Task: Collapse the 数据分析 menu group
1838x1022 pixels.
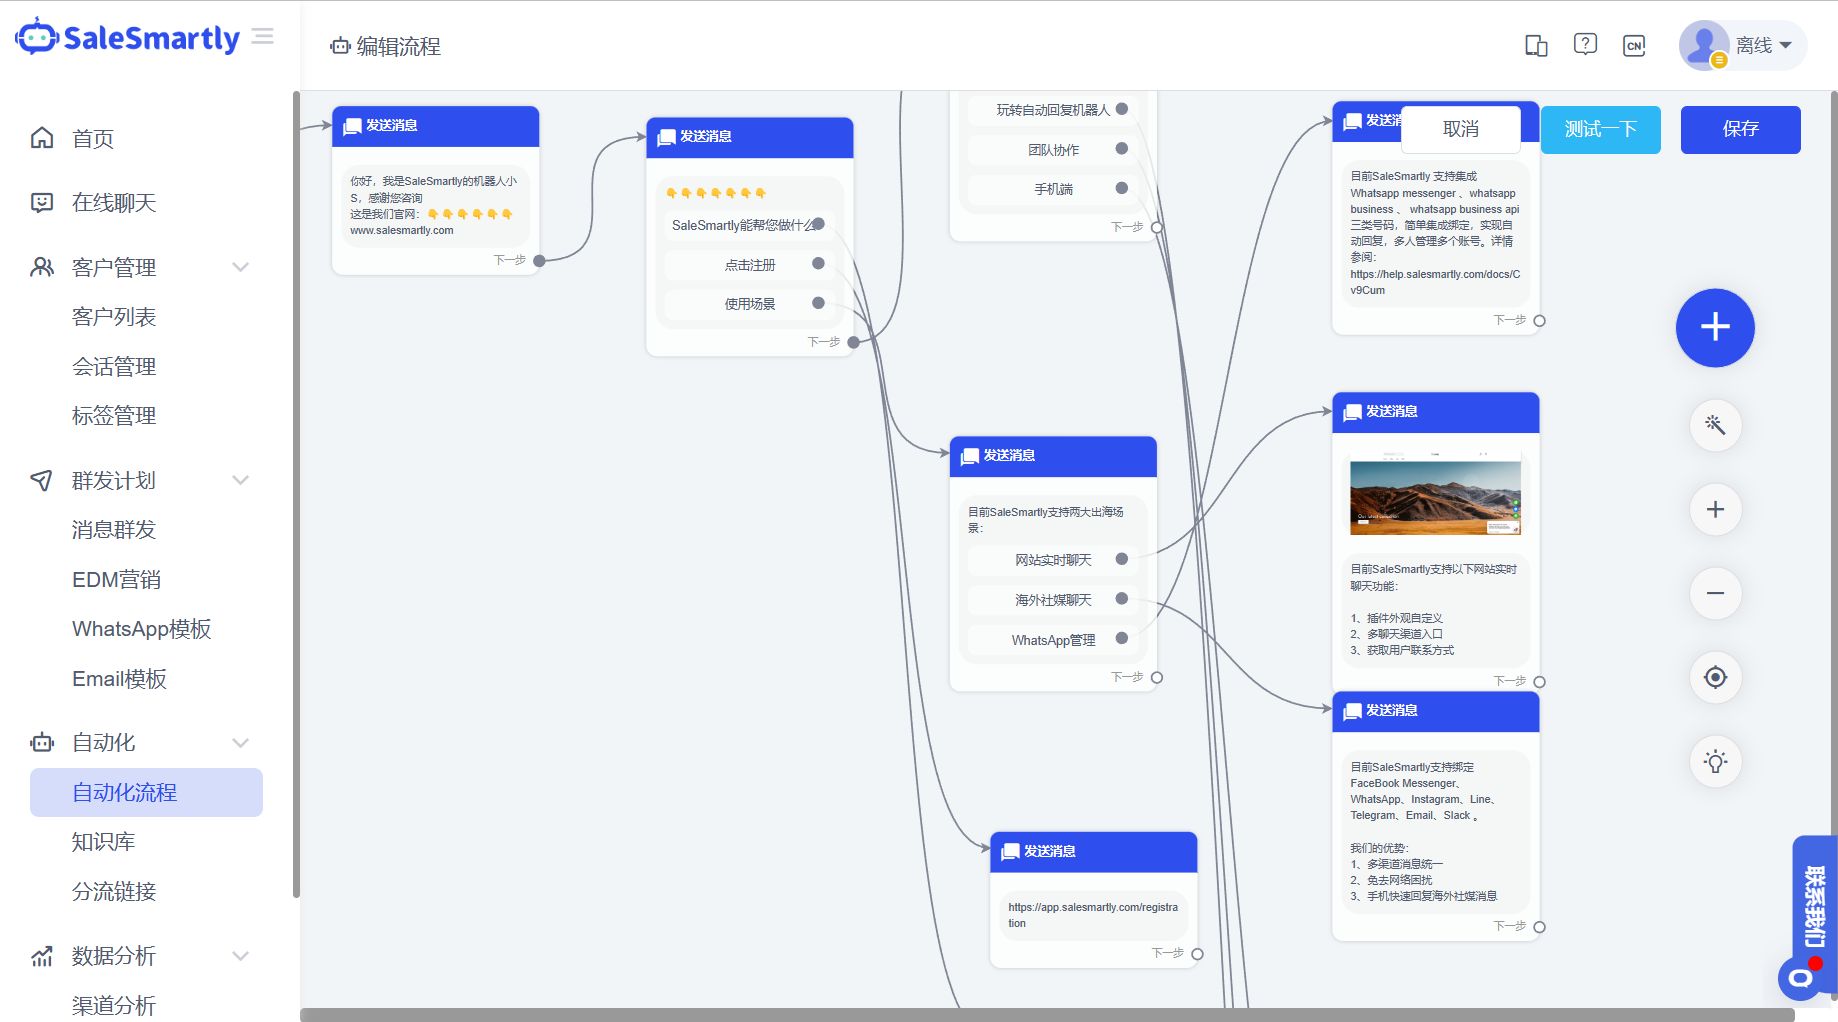Action: point(241,956)
